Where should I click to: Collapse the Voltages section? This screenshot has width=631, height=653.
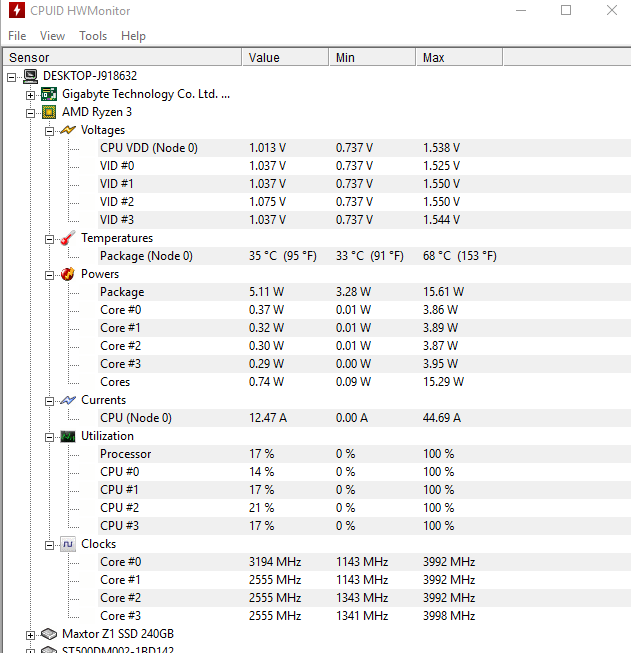50,132
